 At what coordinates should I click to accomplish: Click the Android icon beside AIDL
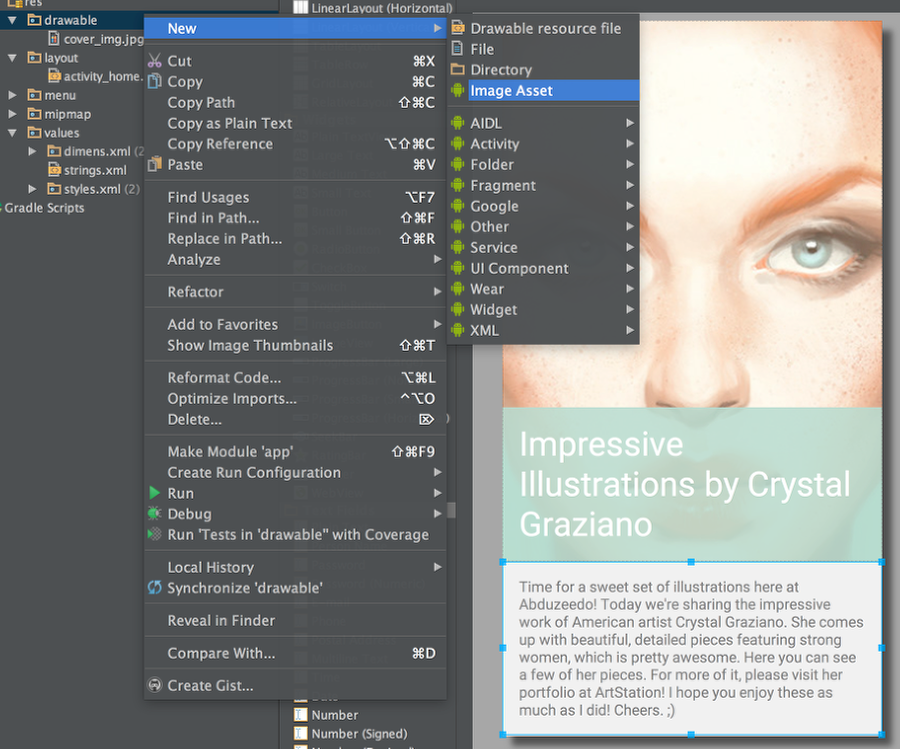457,123
